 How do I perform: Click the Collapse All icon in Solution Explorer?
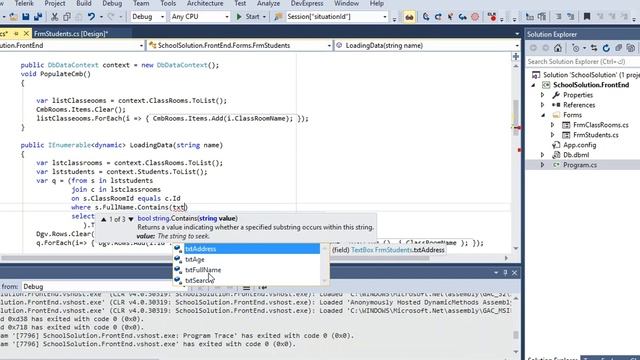coord(618,48)
